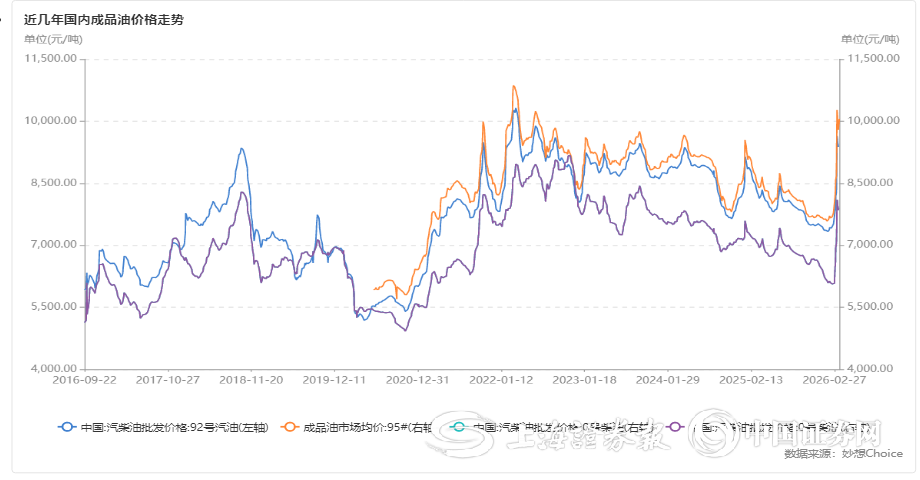Click the teal legend marker circle
920x480 pixels.
pyautogui.click(x=460, y=427)
